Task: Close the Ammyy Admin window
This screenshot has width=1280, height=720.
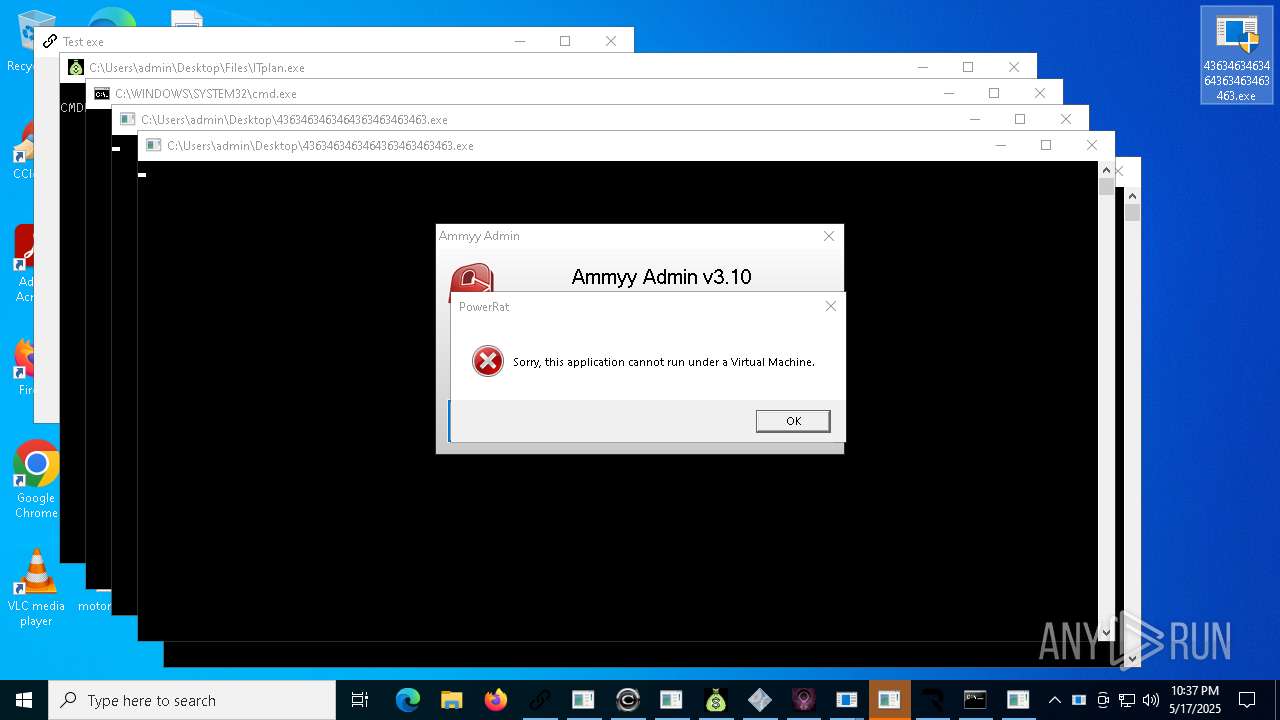Action: click(828, 236)
